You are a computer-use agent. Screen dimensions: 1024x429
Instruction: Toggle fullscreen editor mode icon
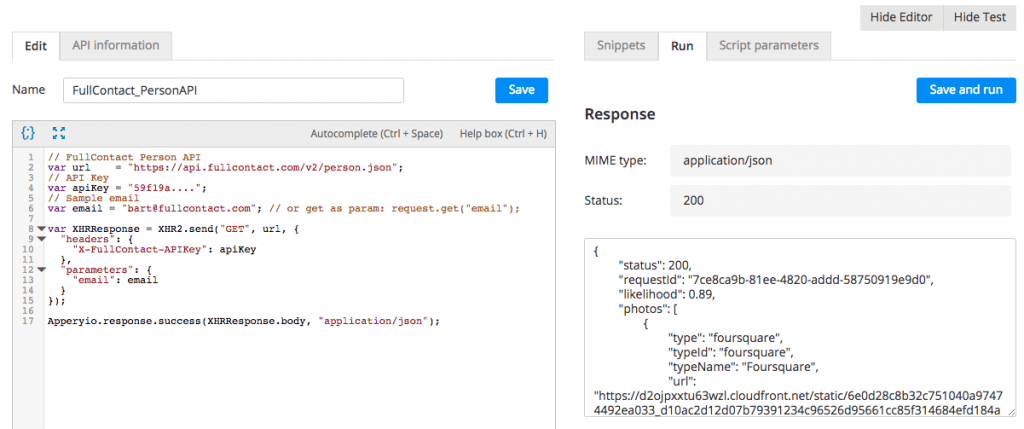point(58,132)
